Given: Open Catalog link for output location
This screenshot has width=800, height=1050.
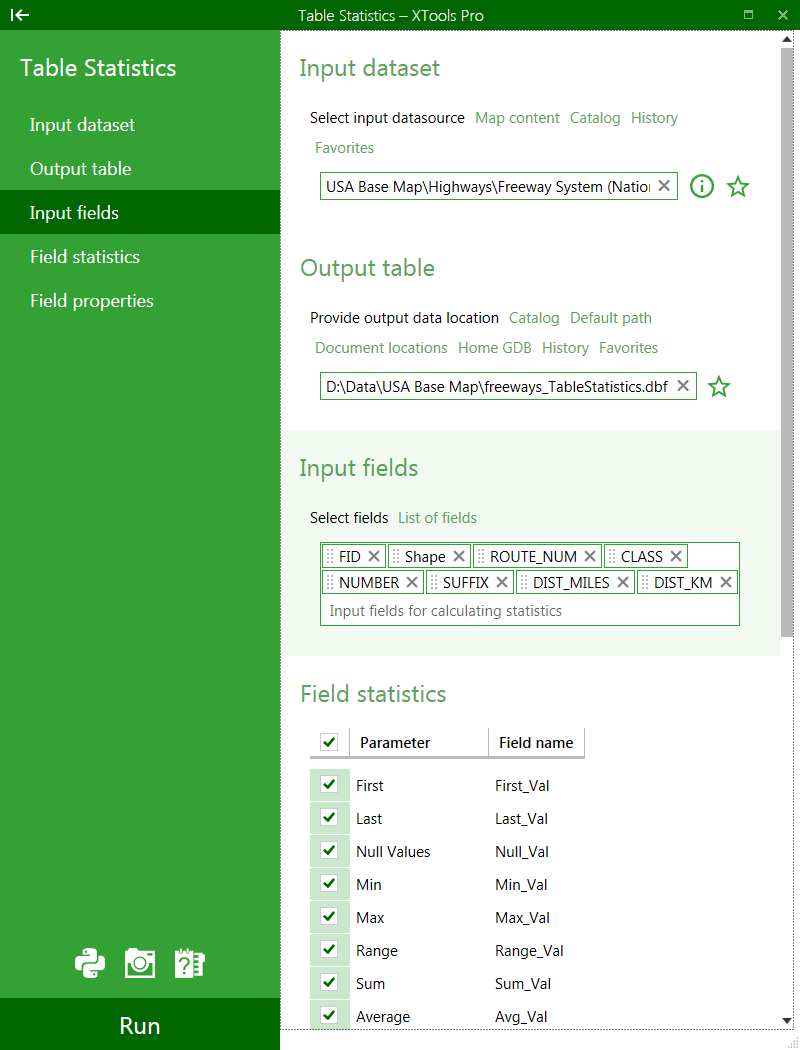Looking at the screenshot, I should [534, 318].
